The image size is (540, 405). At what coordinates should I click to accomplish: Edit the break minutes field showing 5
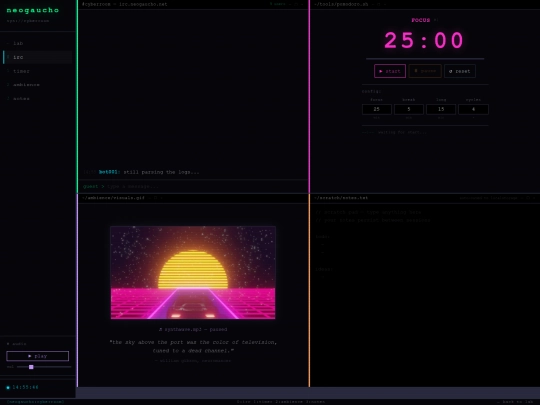pyautogui.click(x=409, y=109)
